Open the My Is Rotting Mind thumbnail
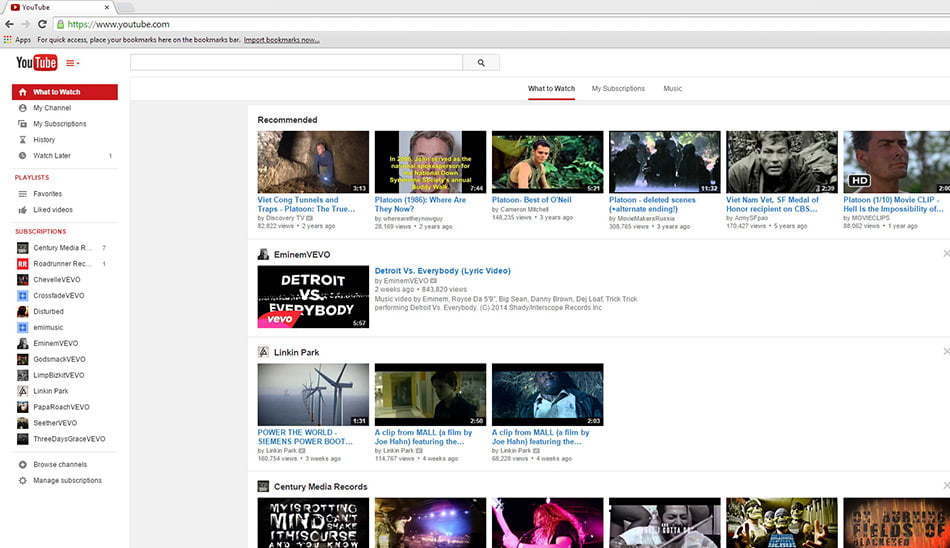This screenshot has width=950, height=548. 313,523
